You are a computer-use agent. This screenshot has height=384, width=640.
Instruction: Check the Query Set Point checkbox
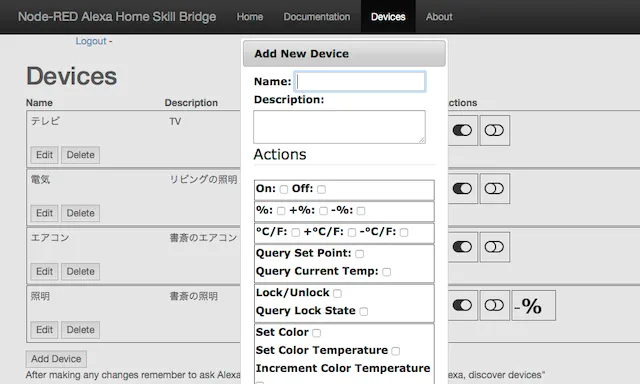click(x=360, y=254)
